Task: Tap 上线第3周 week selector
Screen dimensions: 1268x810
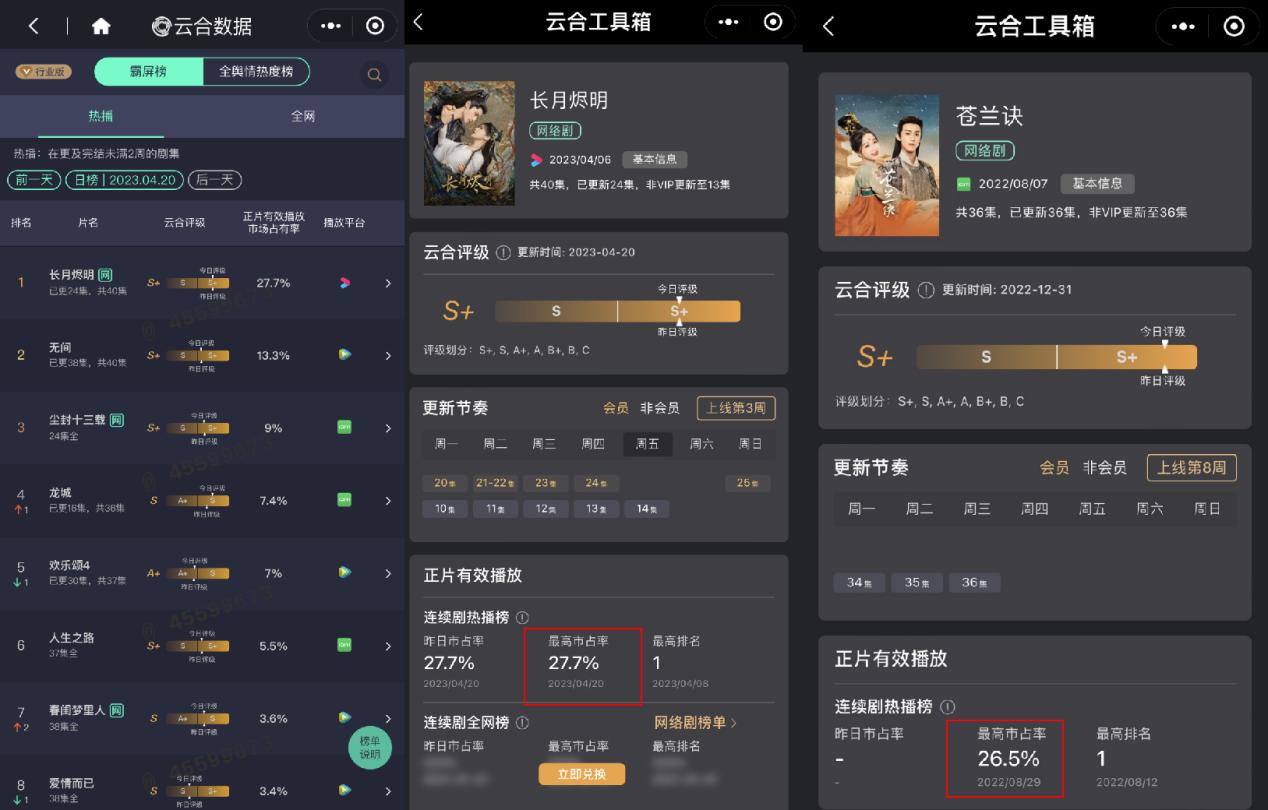Action: (736, 408)
